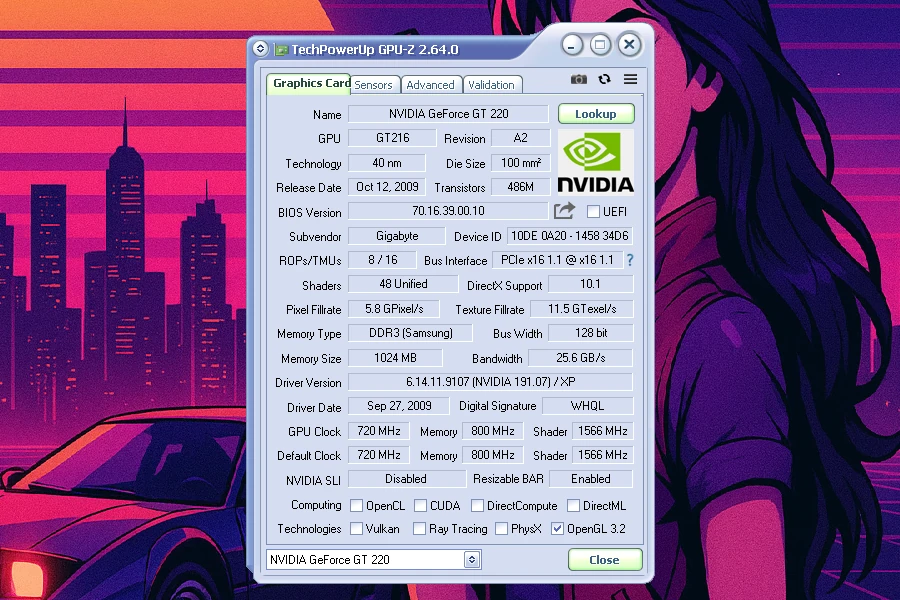This screenshot has height=600, width=900.
Task: Click the Default Clock row Memory 800 MHz
Action: pyautogui.click(x=492, y=455)
